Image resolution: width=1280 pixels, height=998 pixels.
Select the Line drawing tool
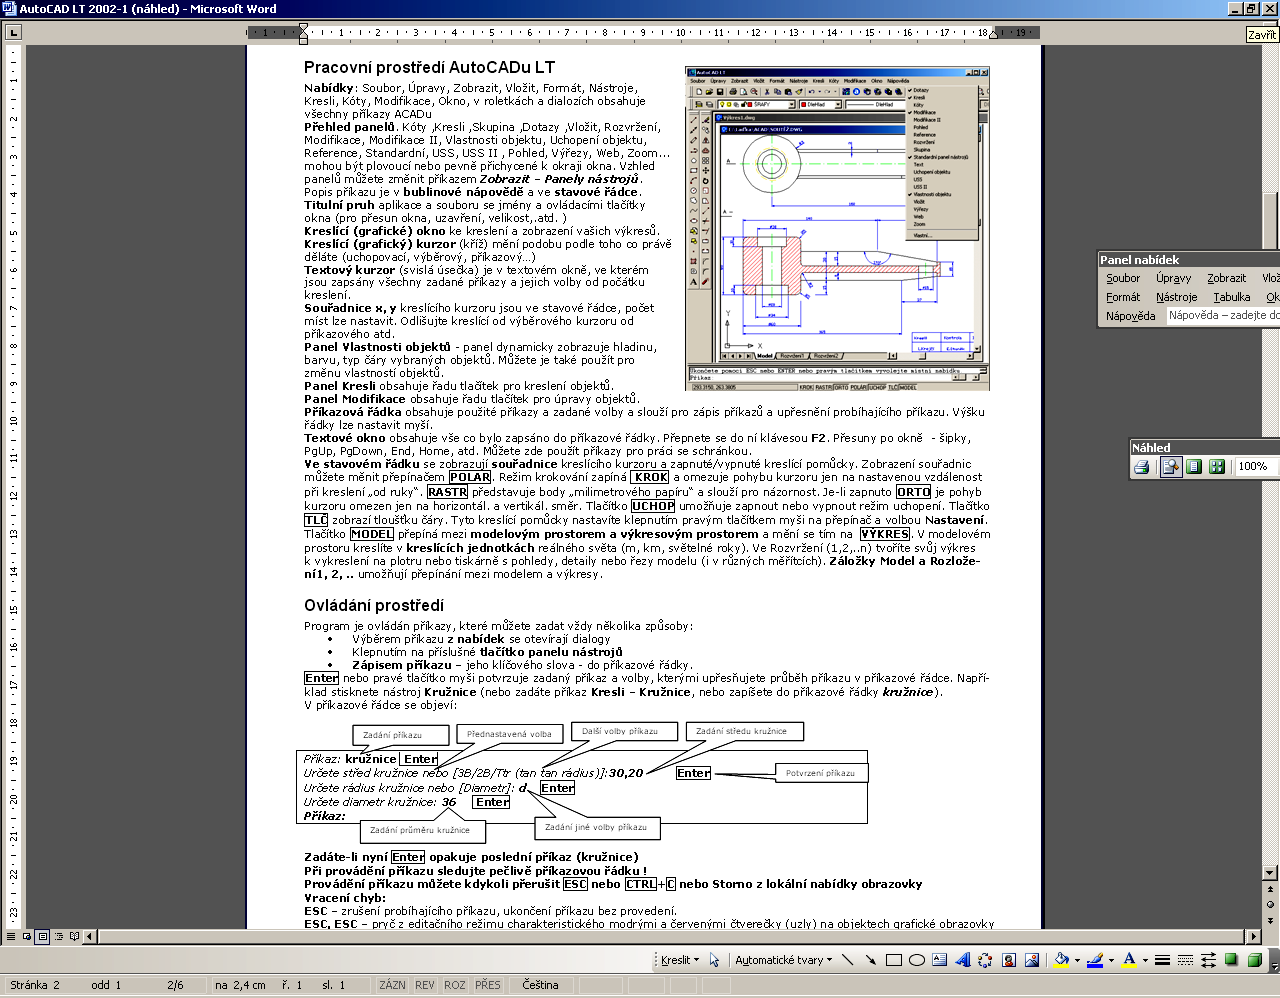847,960
